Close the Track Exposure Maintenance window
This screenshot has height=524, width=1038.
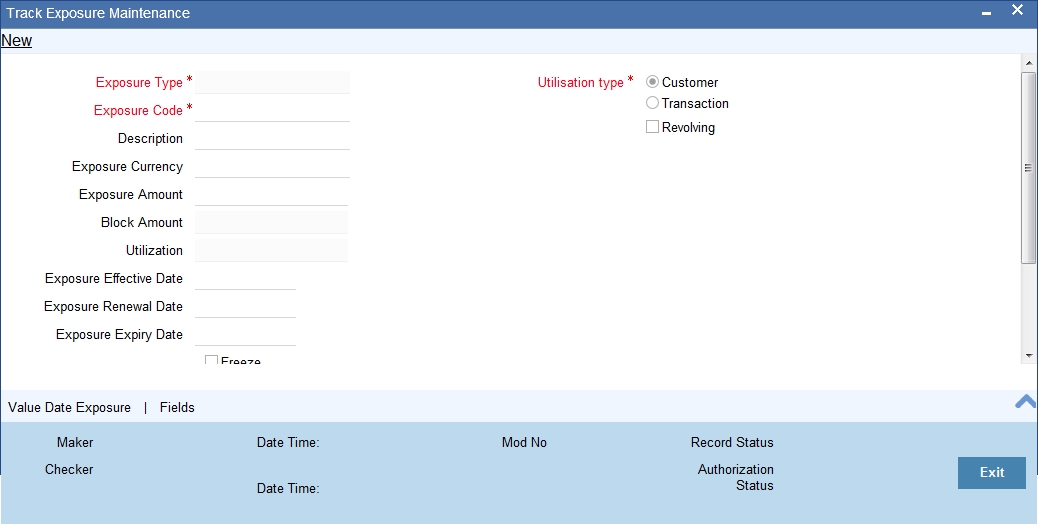(x=1017, y=10)
